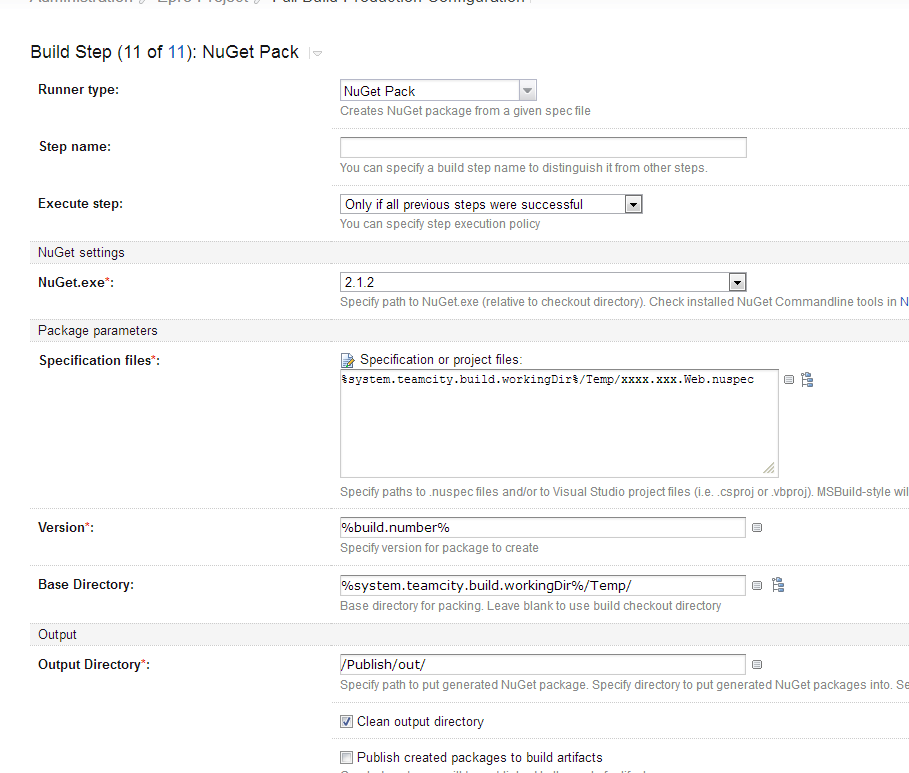Click 'You can specify step execution policy' hint

tap(440, 224)
